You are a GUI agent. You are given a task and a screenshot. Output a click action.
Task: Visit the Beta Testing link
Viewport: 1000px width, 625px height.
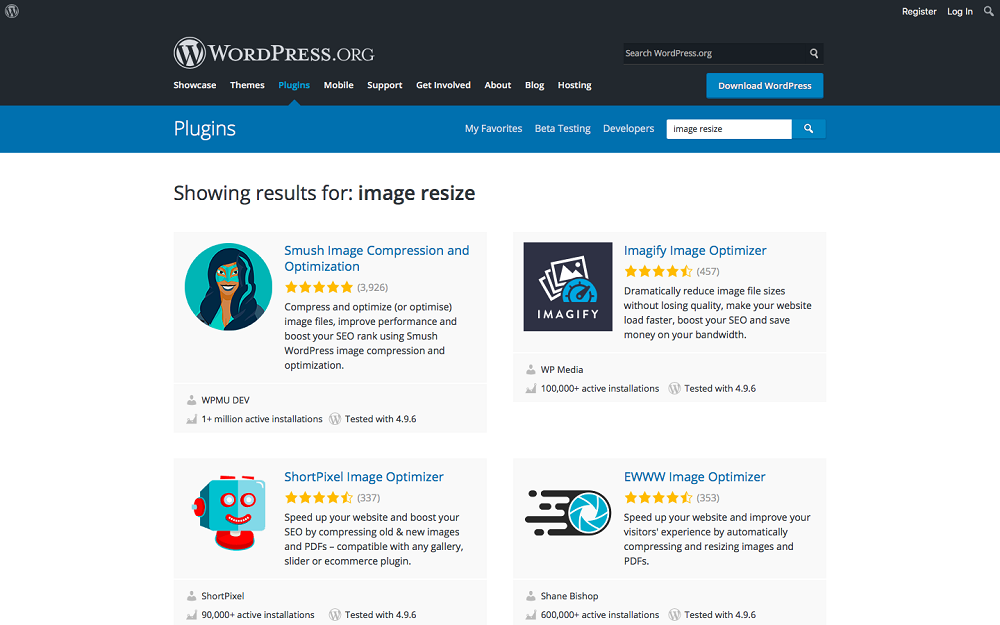point(562,129)
